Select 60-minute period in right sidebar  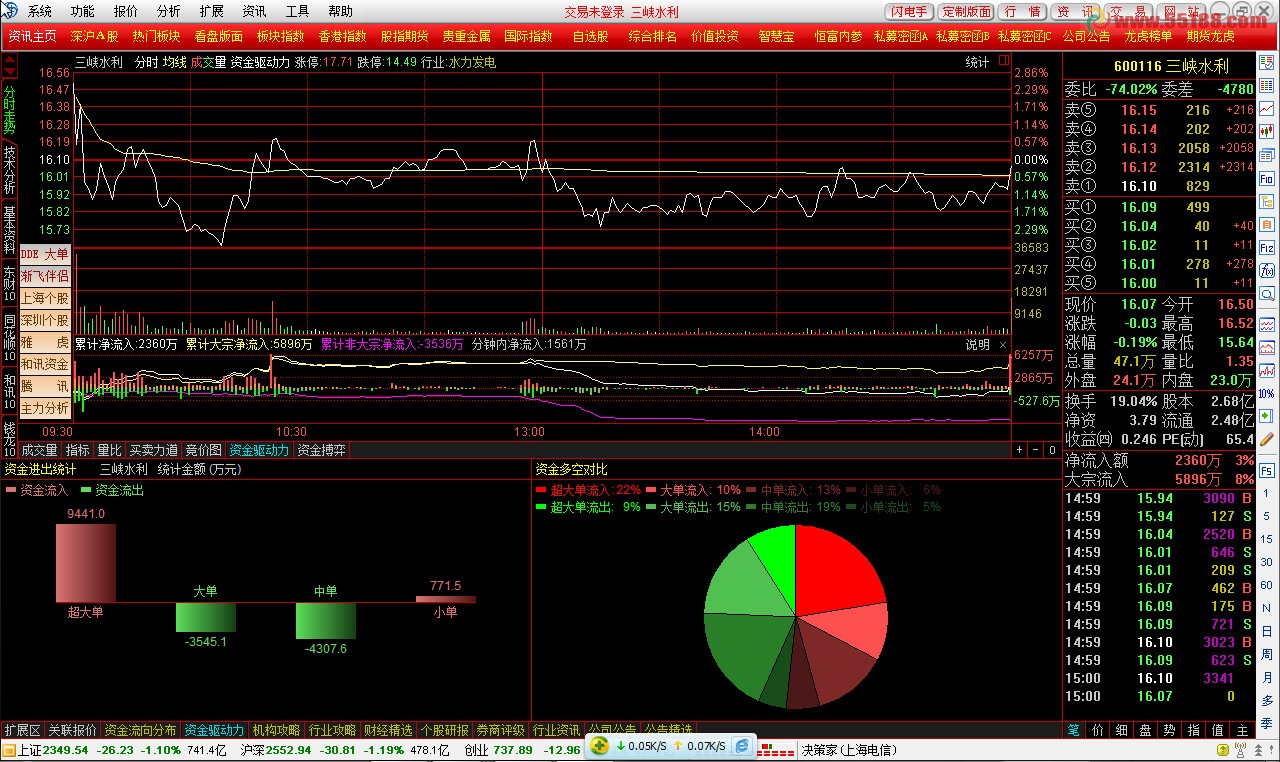pos(1267,584)
